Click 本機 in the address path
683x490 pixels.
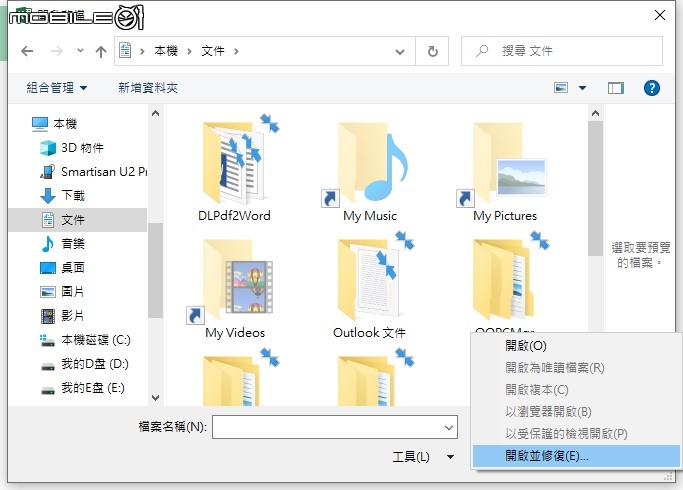[166, 51]
